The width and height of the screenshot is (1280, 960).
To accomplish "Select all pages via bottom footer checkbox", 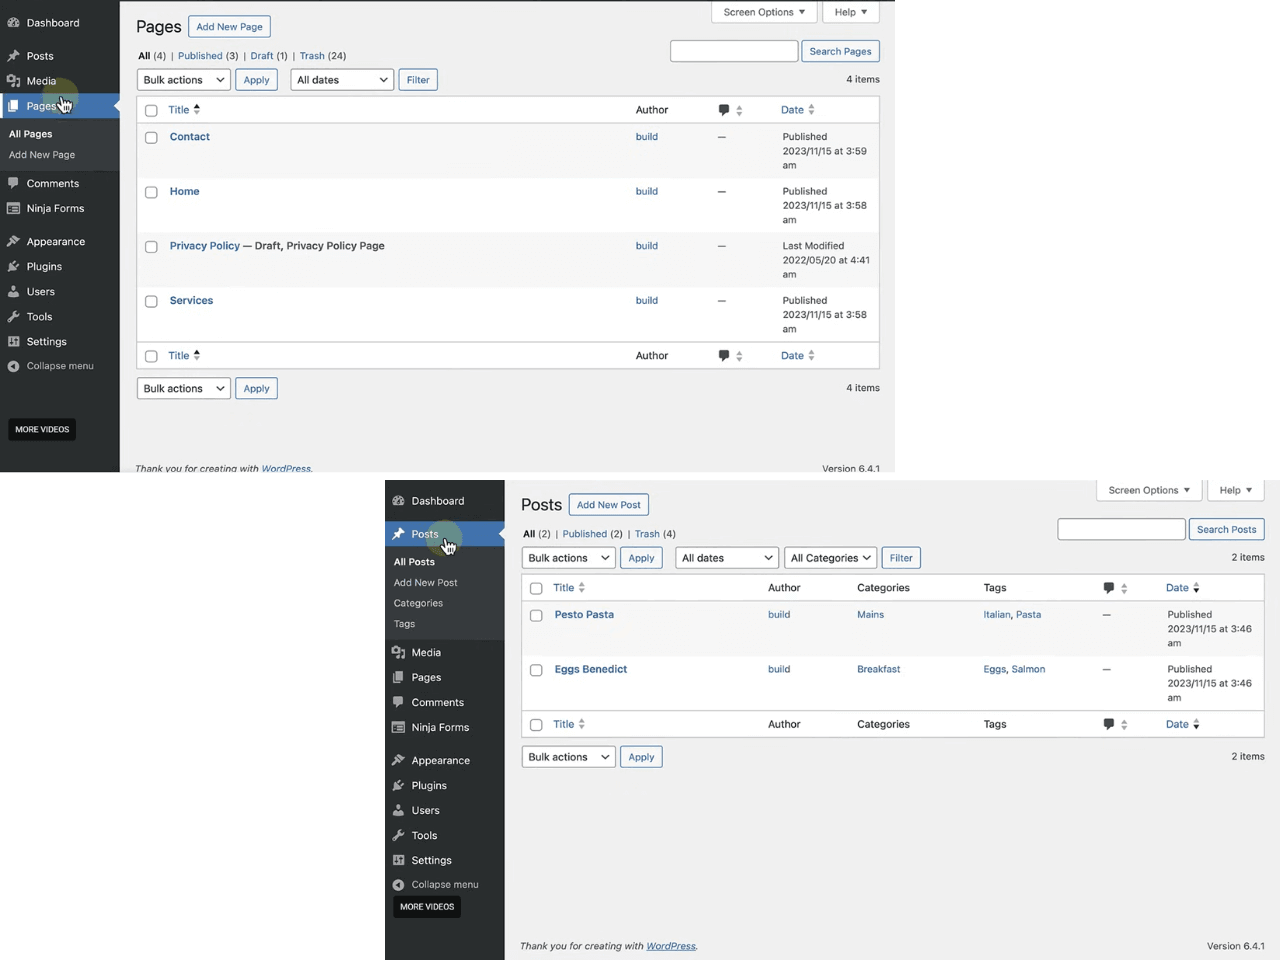I will pyautogui.click(x=151, y=356).
